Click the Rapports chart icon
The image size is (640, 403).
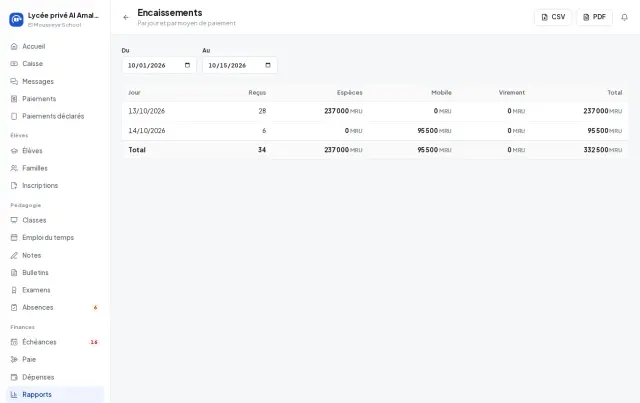pos(14,394)
